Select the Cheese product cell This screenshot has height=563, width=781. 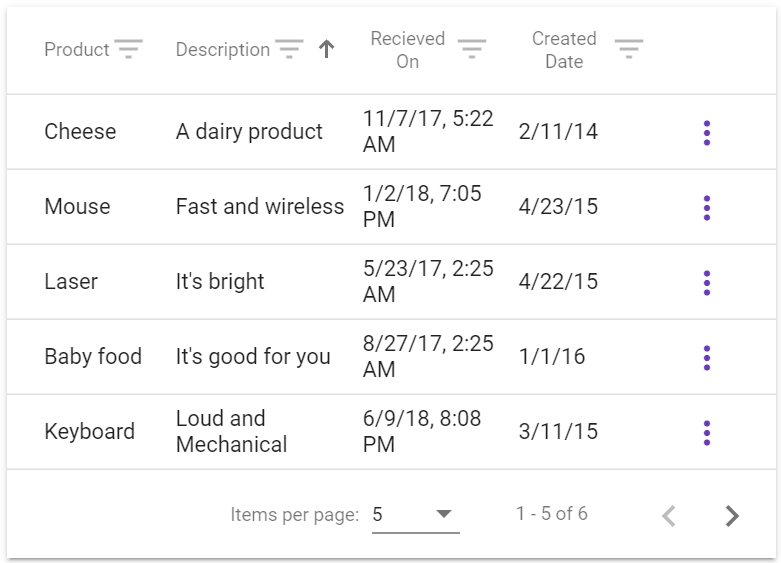click(x=80, y=132)
